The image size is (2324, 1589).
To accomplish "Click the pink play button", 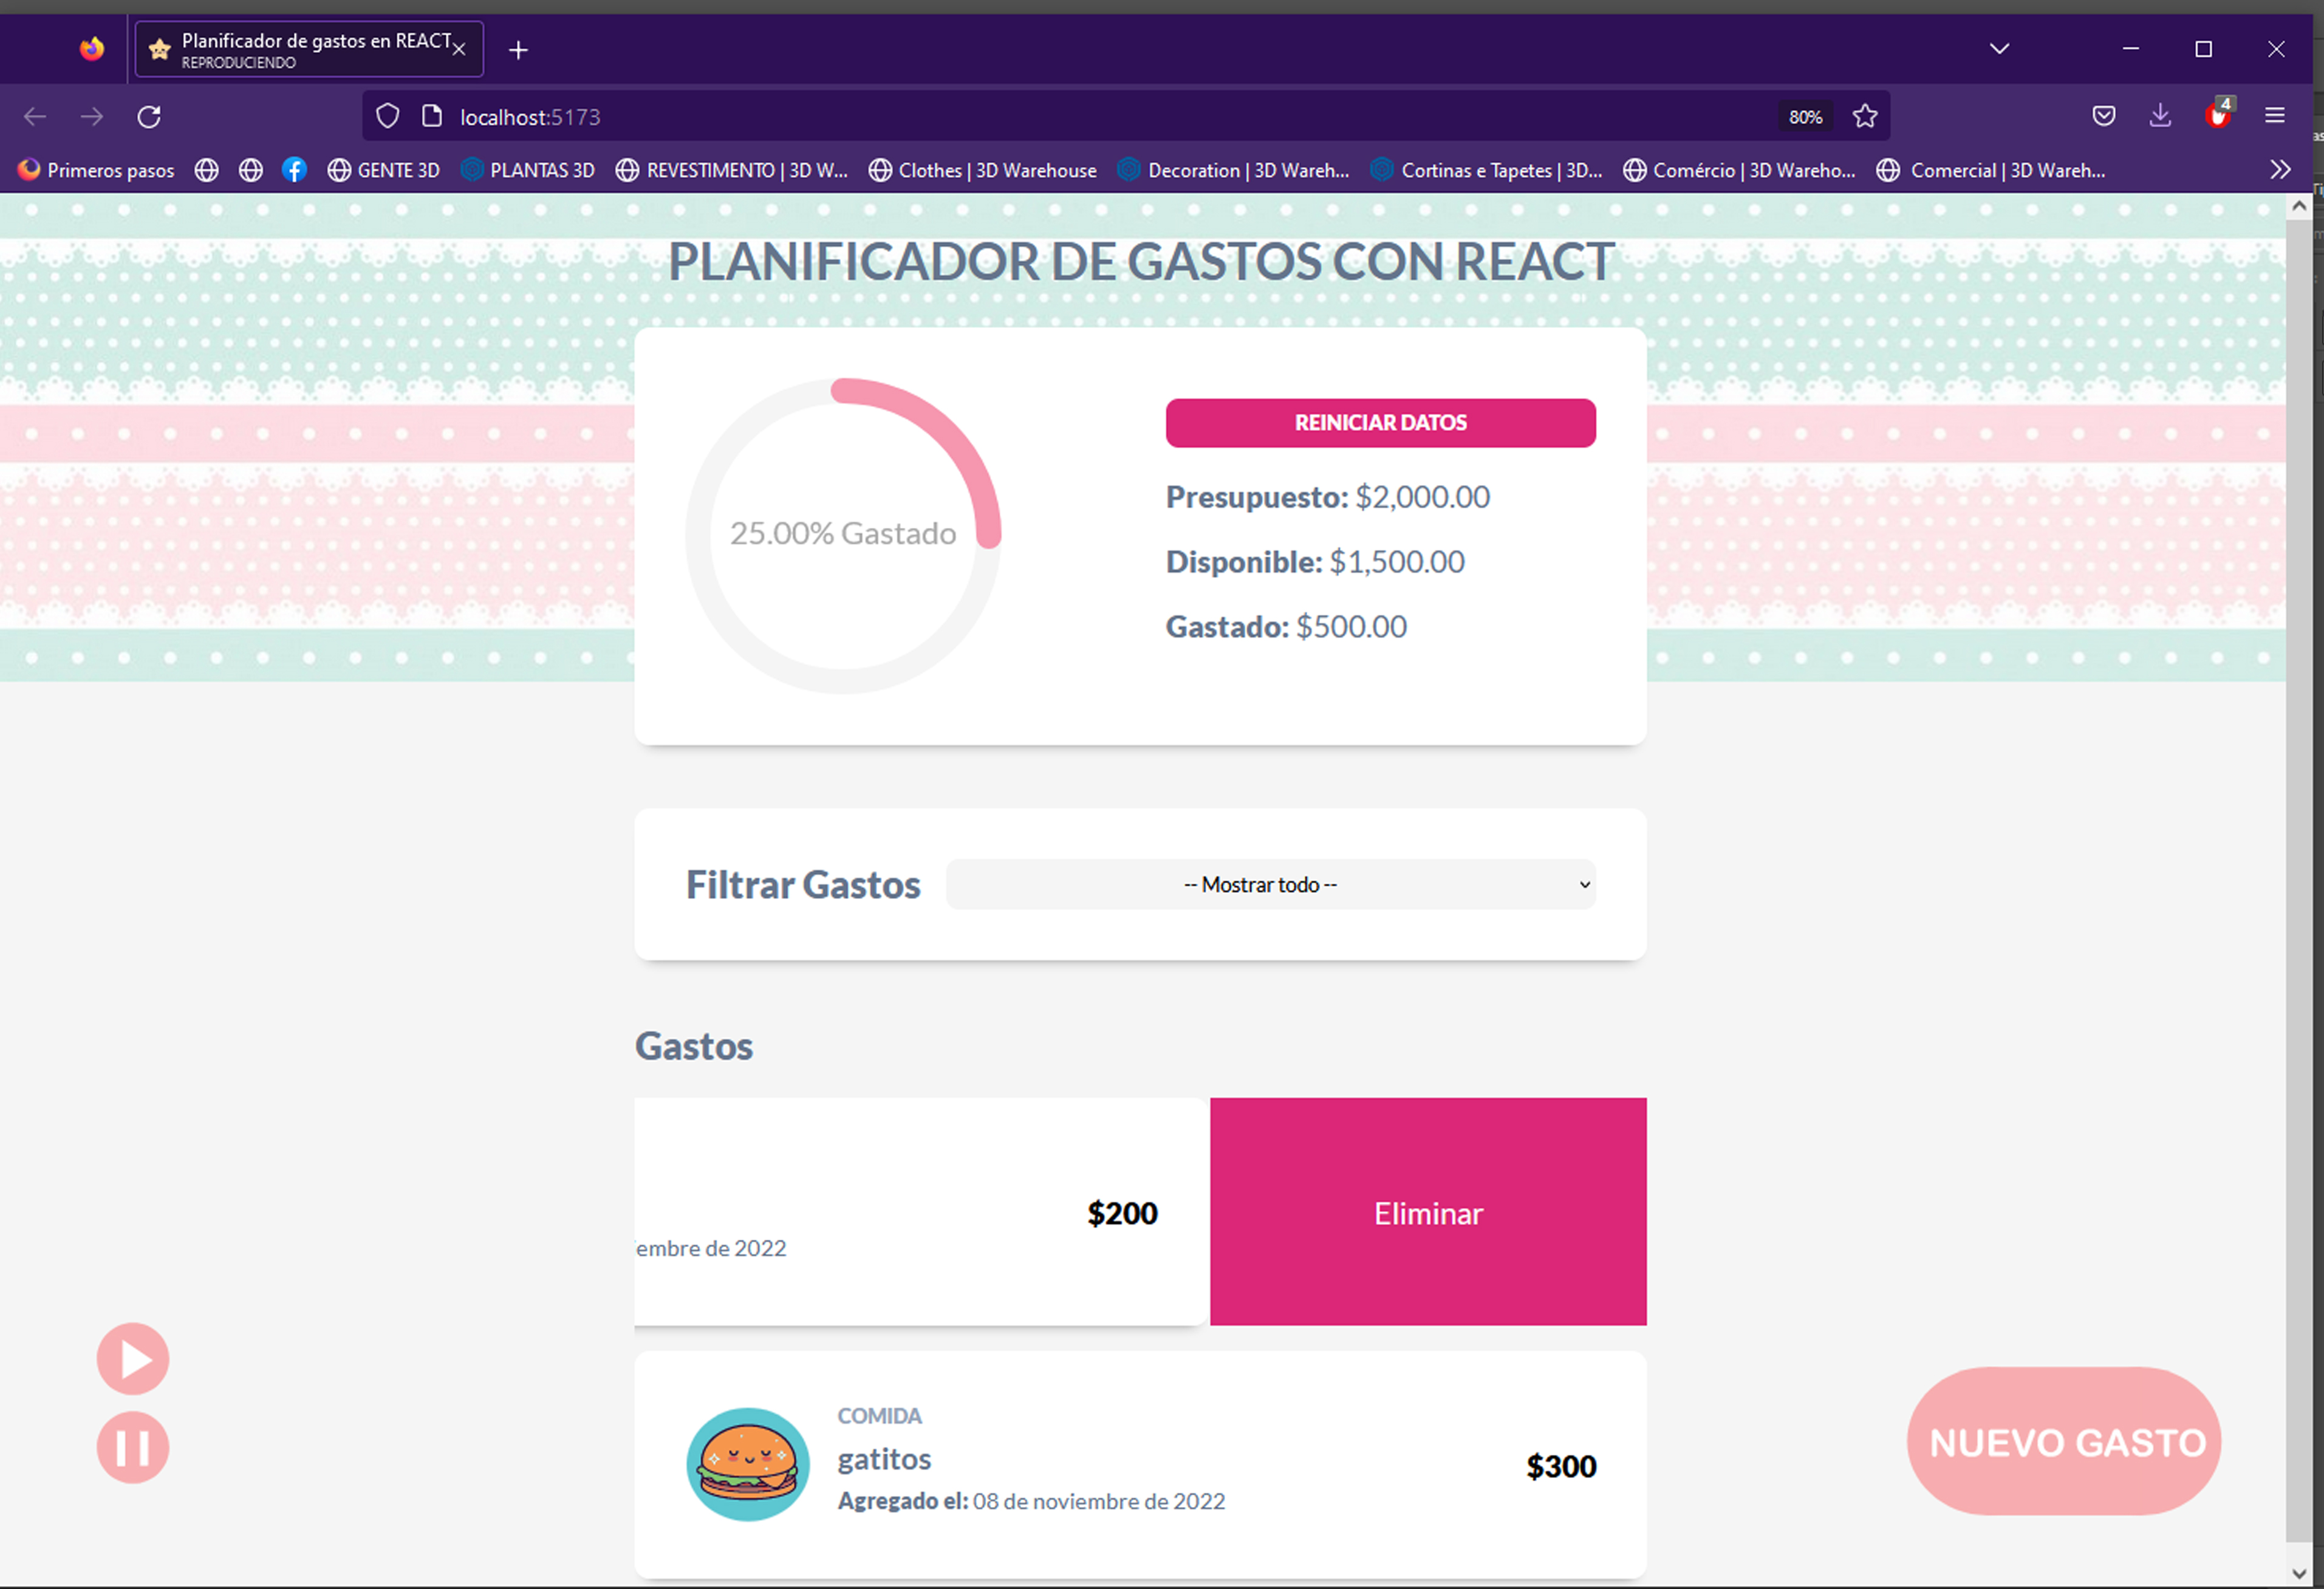I will point(133,1359).
